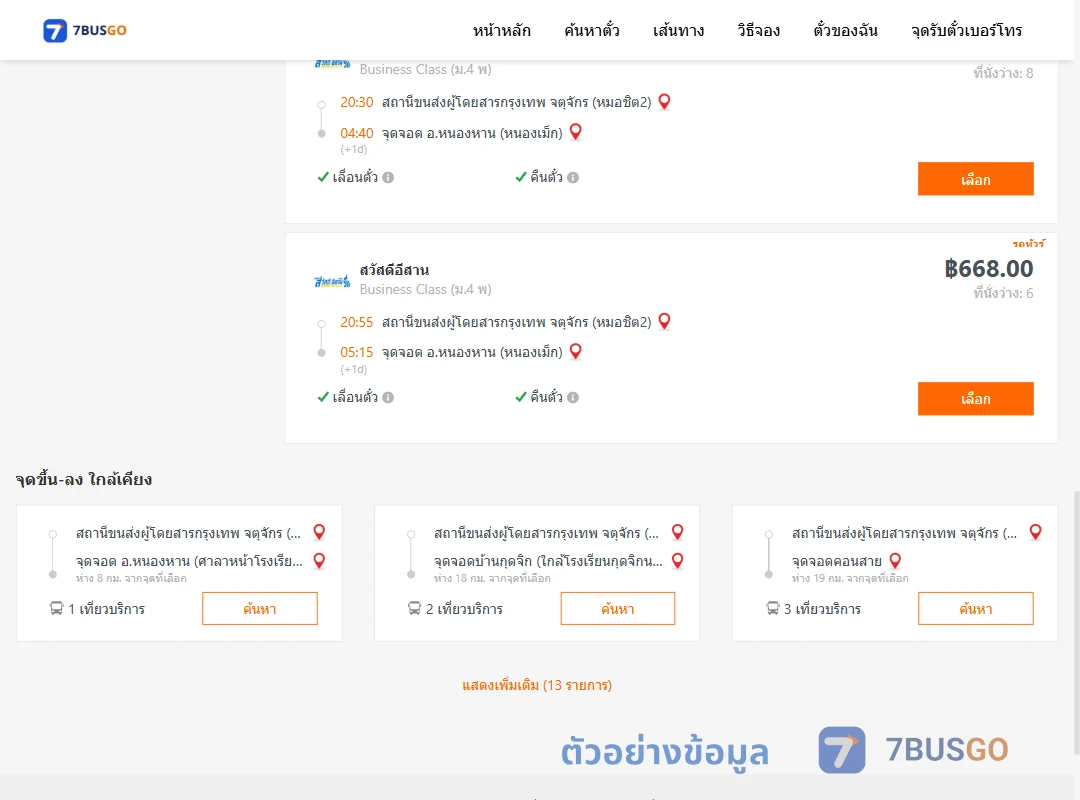
Task: Show เลื่อนตั๋ว info icon on 20:55 trip
Action: [388, 398]
